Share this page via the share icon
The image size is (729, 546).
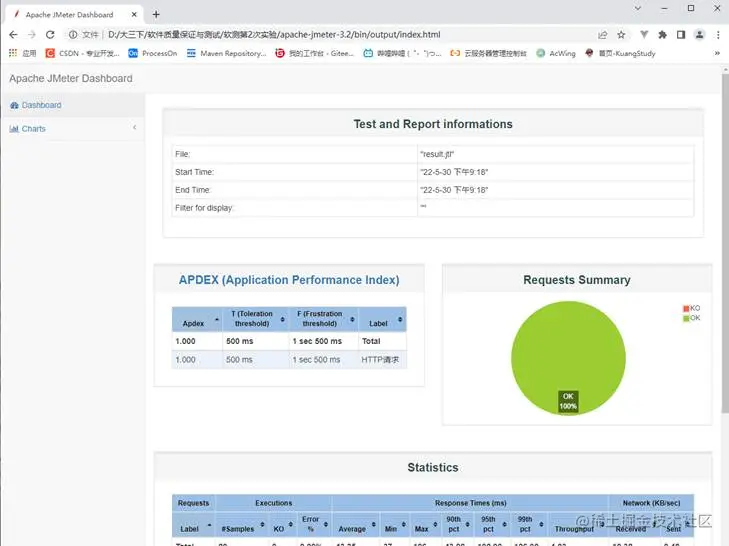tap(603, 35)
